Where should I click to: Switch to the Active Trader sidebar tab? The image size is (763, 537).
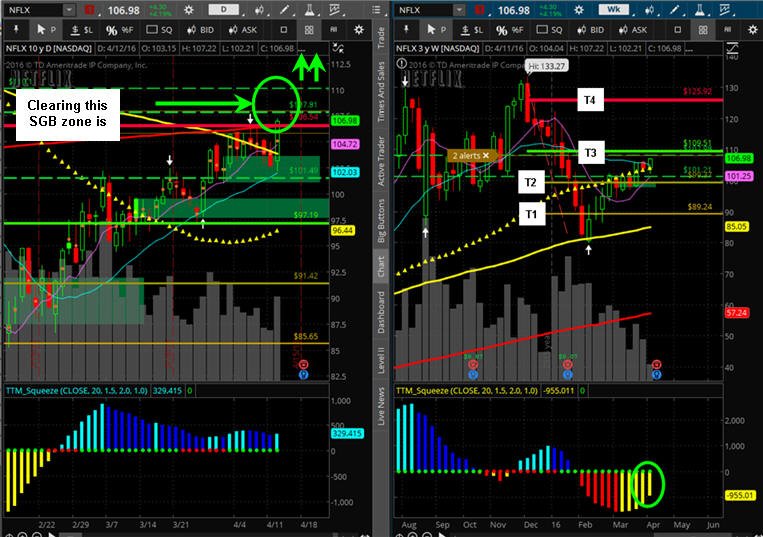point(381,161)
